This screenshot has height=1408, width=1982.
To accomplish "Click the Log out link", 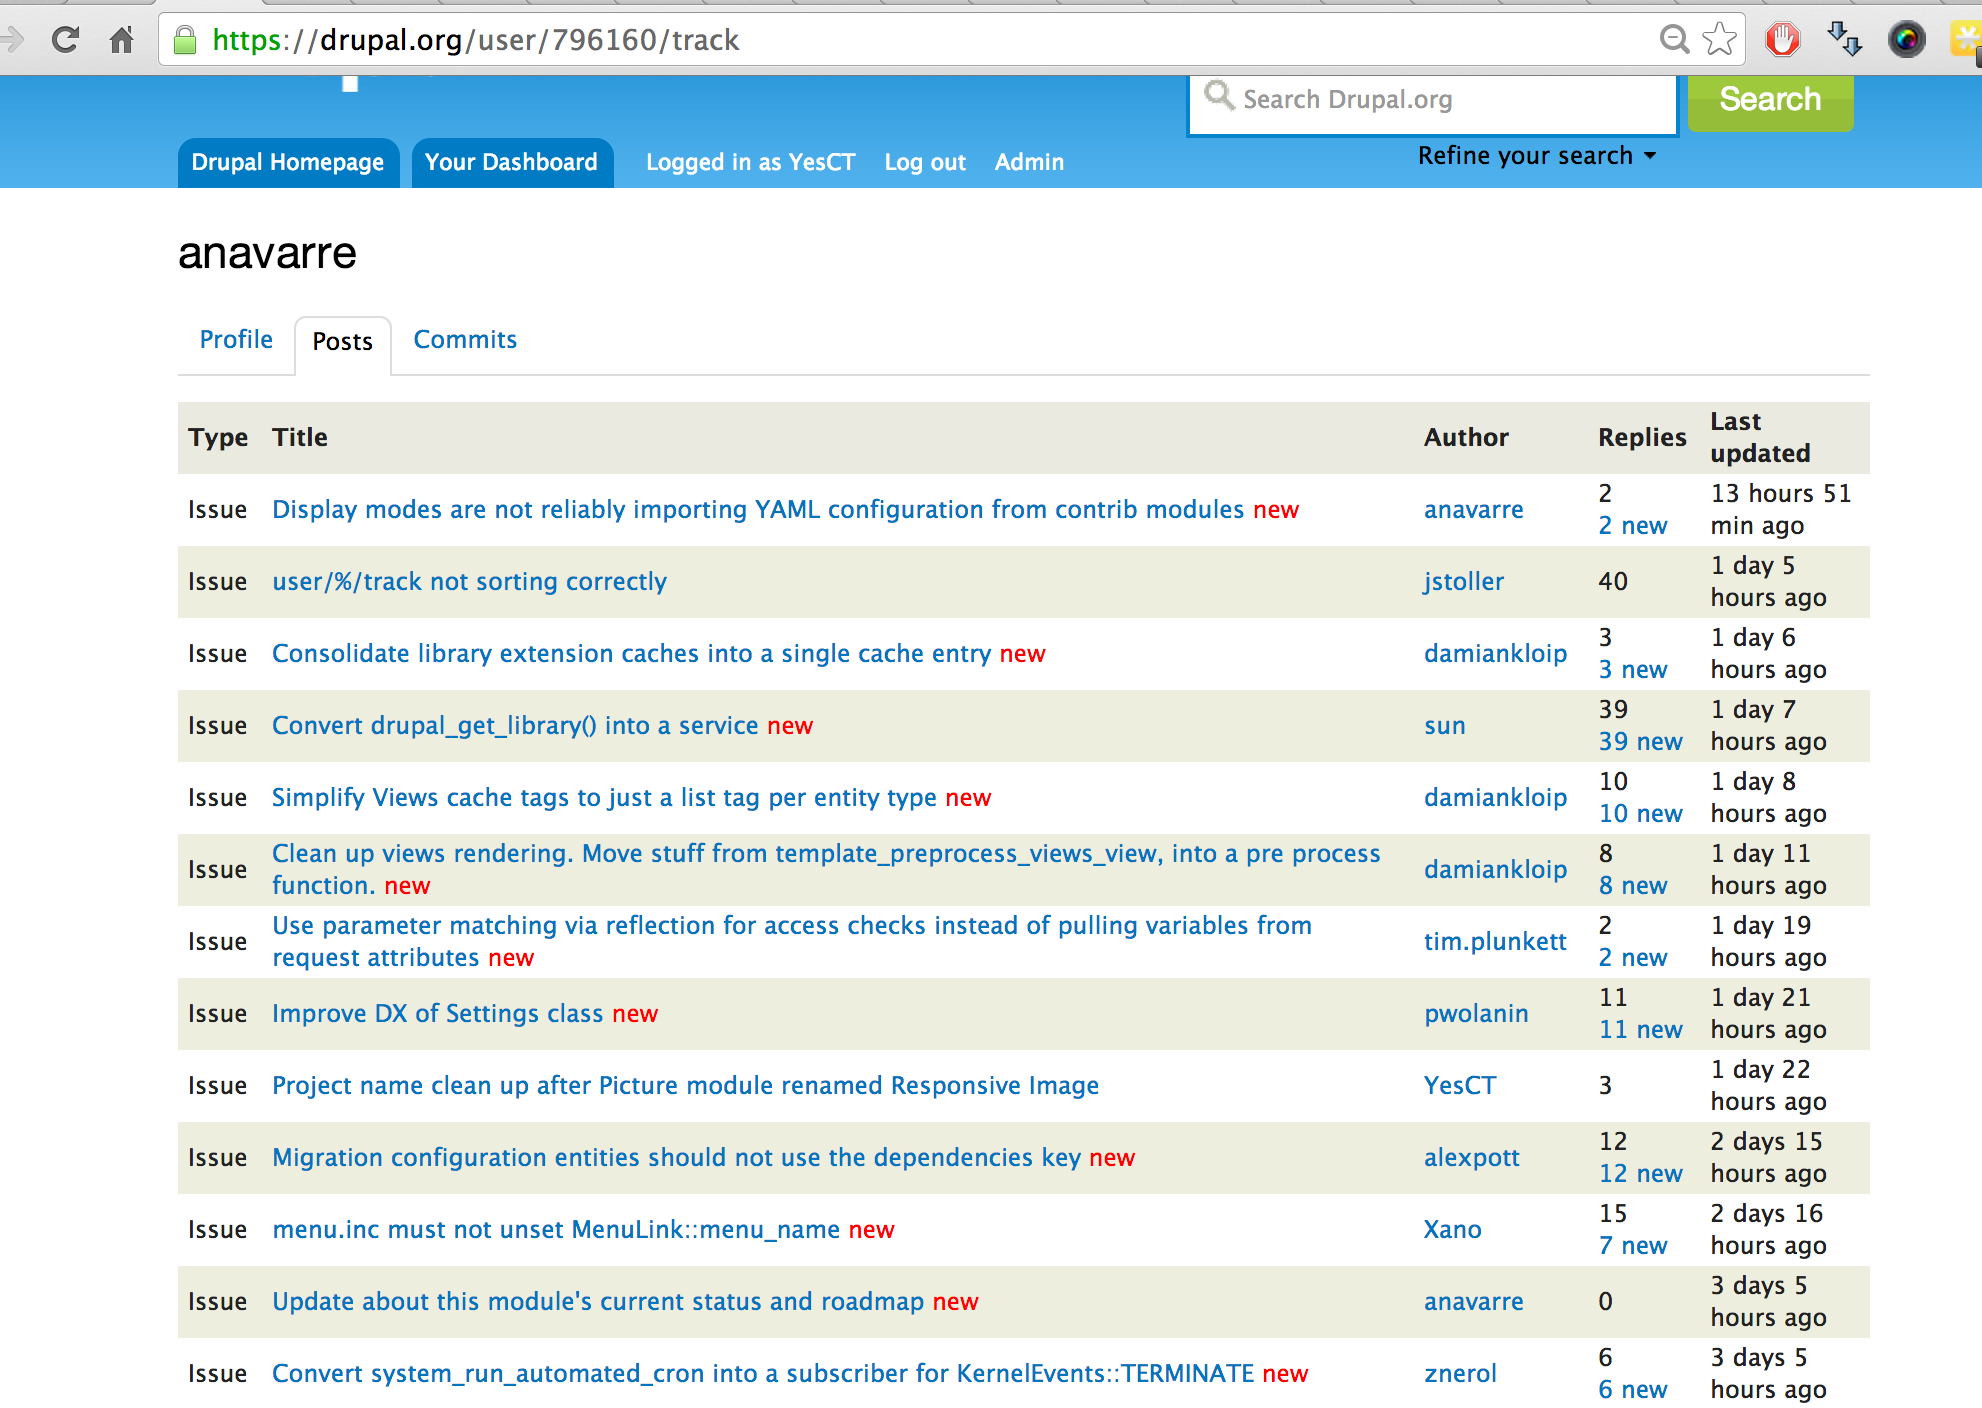I will (925, 163).
